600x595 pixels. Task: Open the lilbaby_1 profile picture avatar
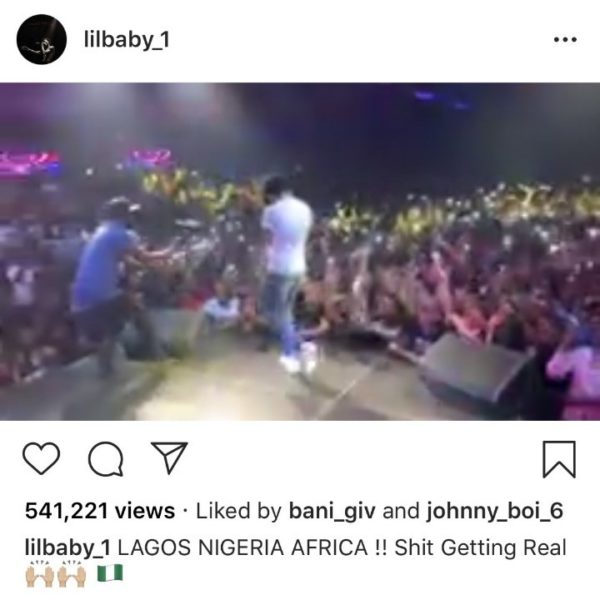click(41, 39)
